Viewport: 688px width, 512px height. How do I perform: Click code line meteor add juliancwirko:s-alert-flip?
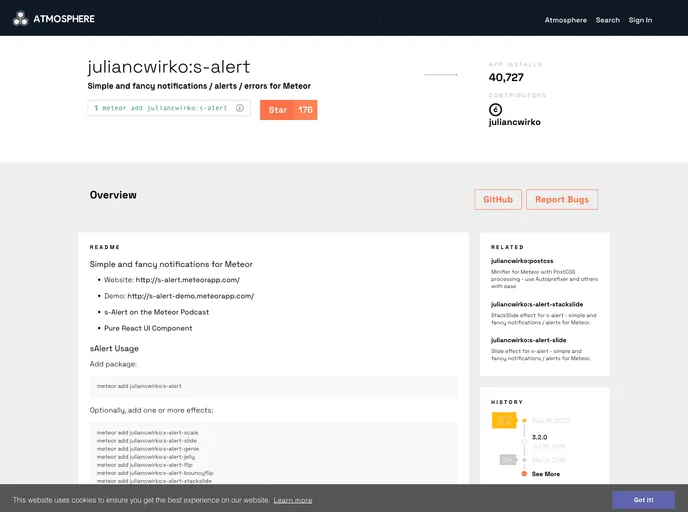pyautogui.click(x=144, y=465)
